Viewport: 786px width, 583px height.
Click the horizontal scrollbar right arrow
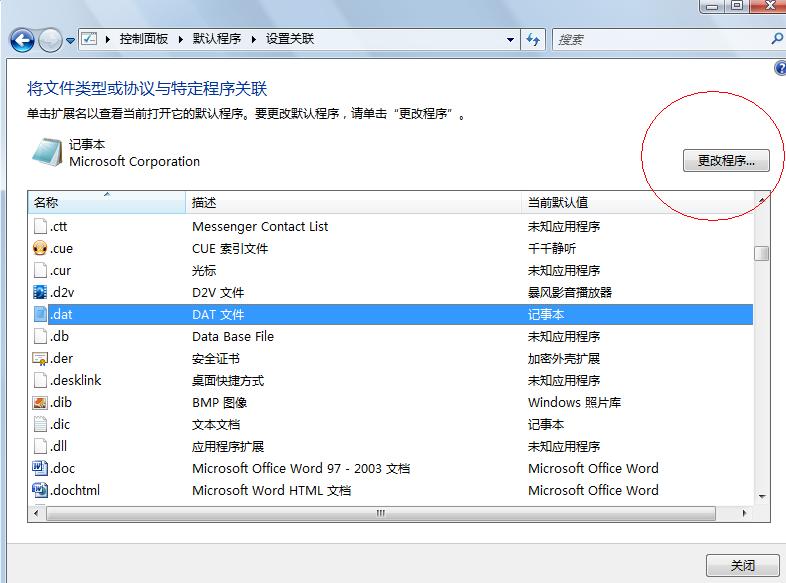tap(744, 513)
